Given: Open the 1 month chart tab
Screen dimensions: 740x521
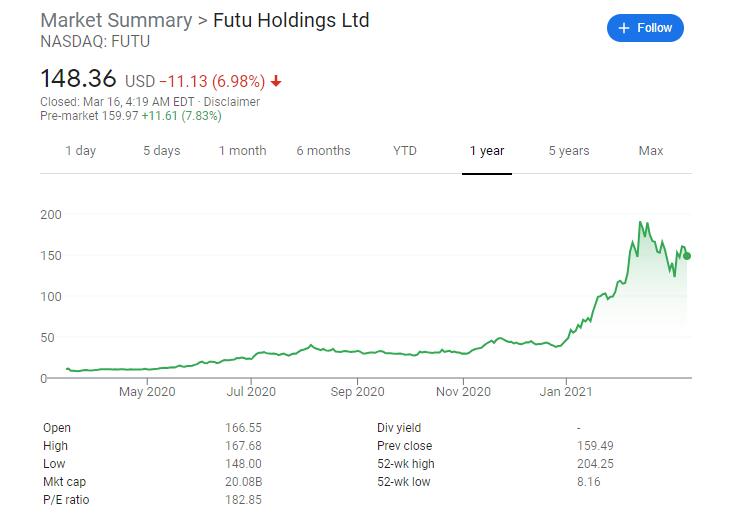Looking at the screenshot, I should 243,151.
